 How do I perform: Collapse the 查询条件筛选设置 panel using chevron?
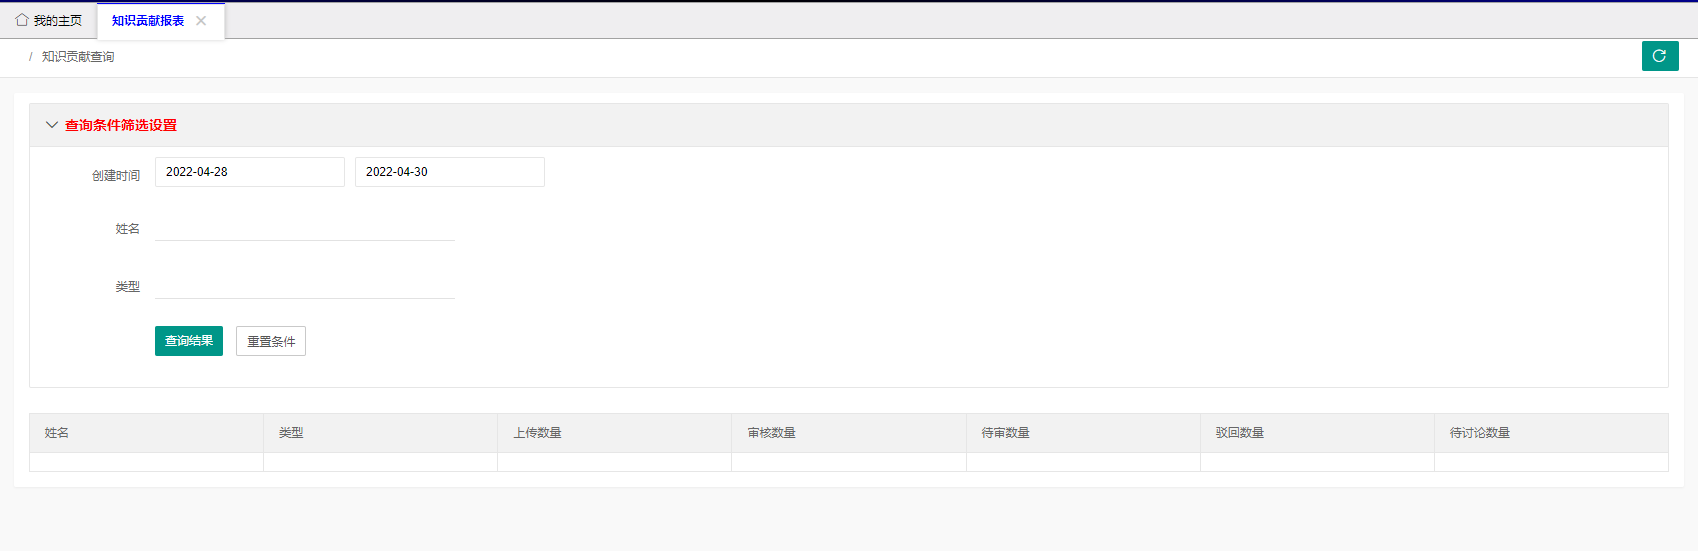[52, 125]
